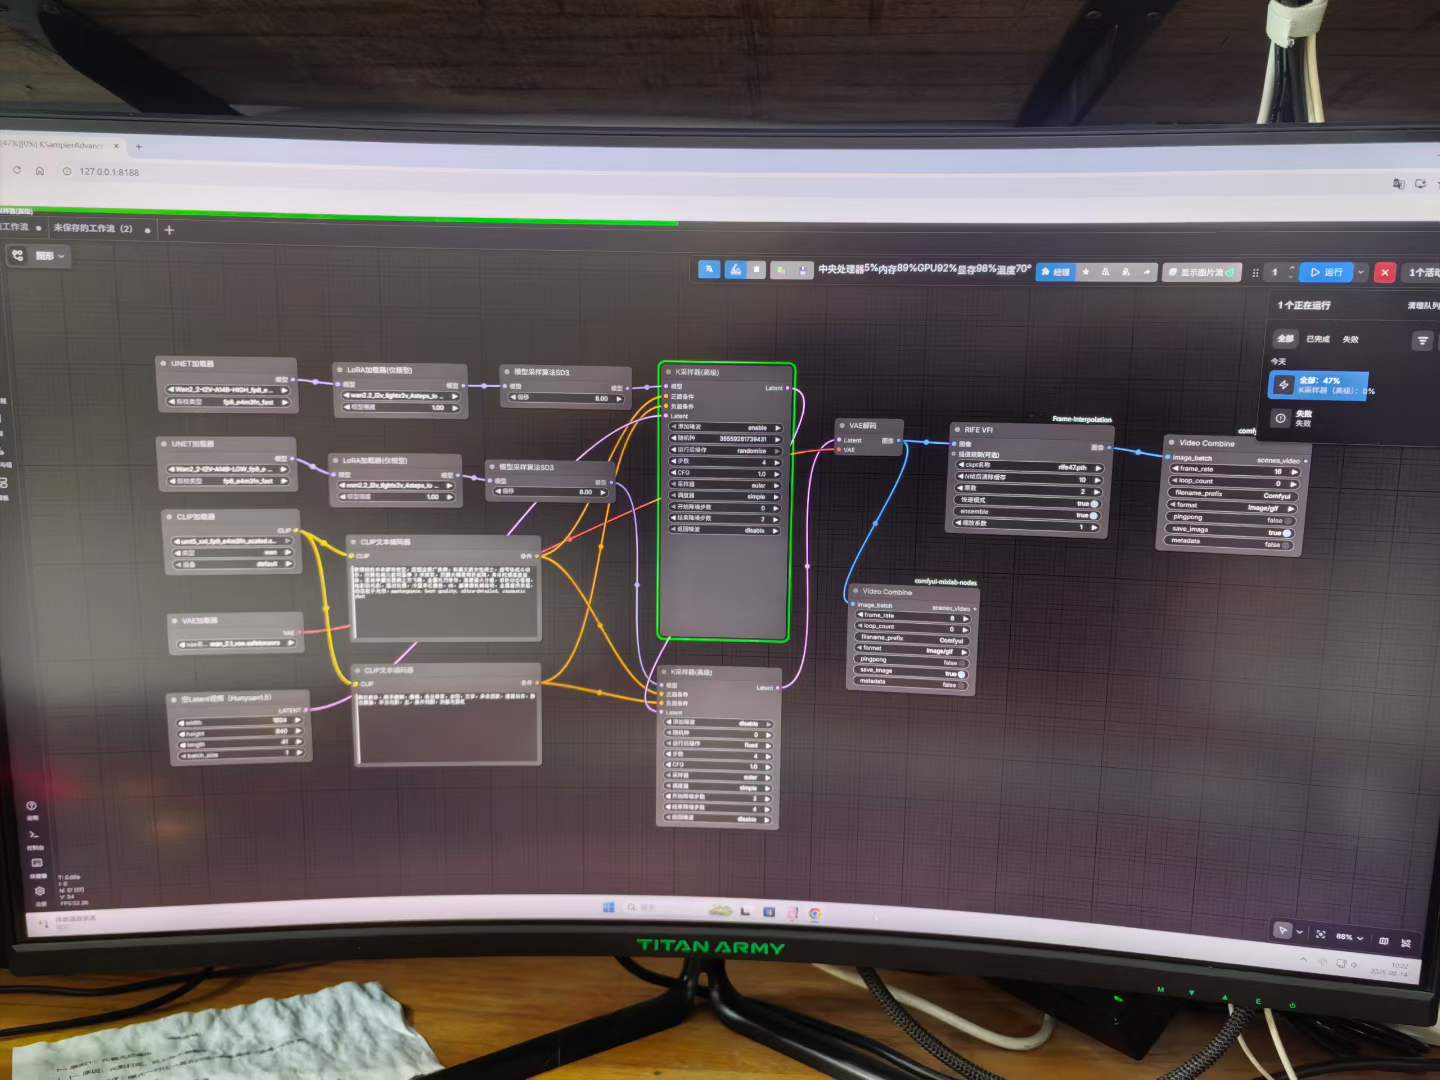This screenshot has width=1440, height=1080.
Task: Show the 失败 queue filter tab
Action: [x=1351, y=340]
